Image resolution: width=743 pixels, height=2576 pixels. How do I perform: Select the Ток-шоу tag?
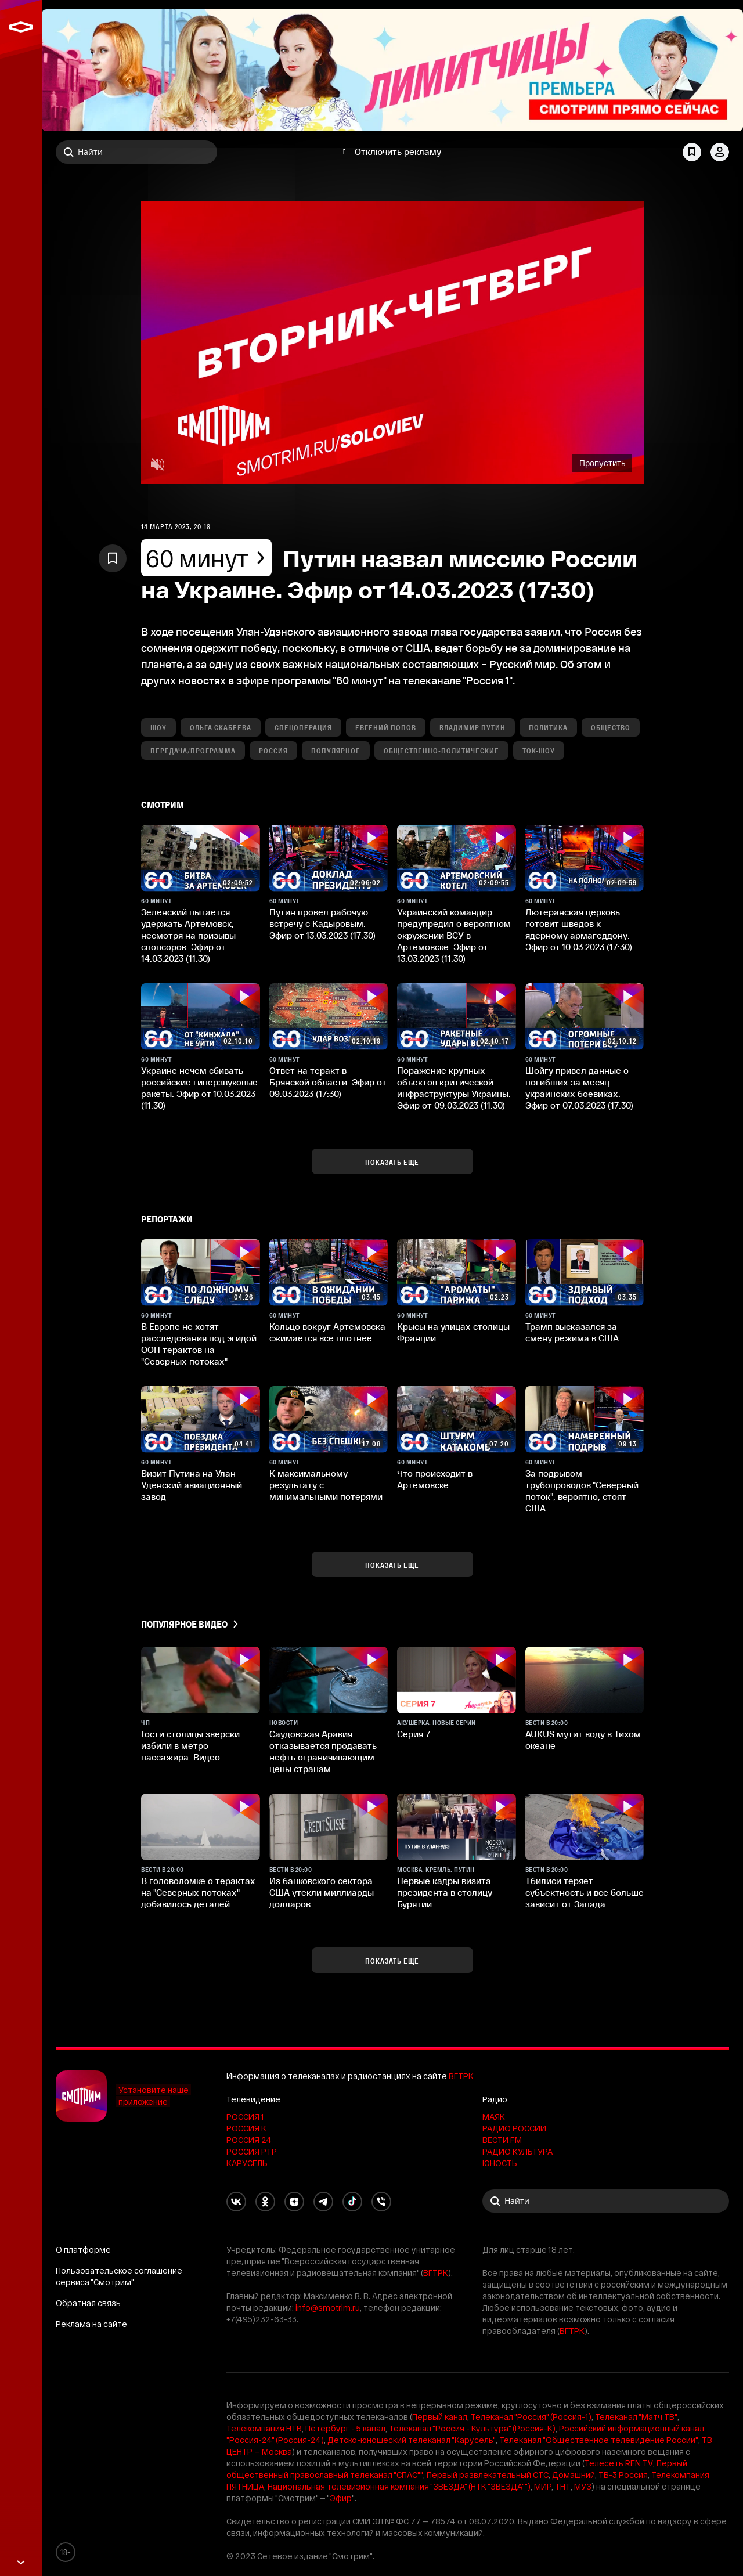pyautogui.click(x=538, y=750)
